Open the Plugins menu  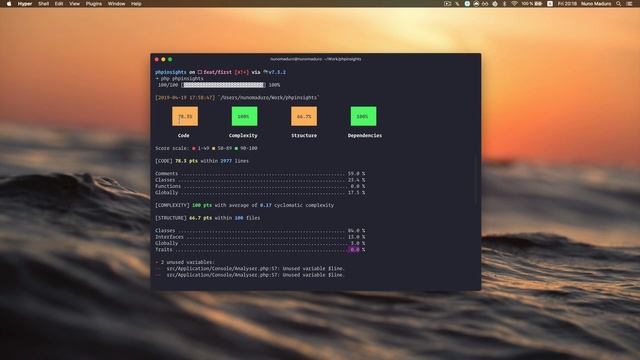tap(94, 4)
